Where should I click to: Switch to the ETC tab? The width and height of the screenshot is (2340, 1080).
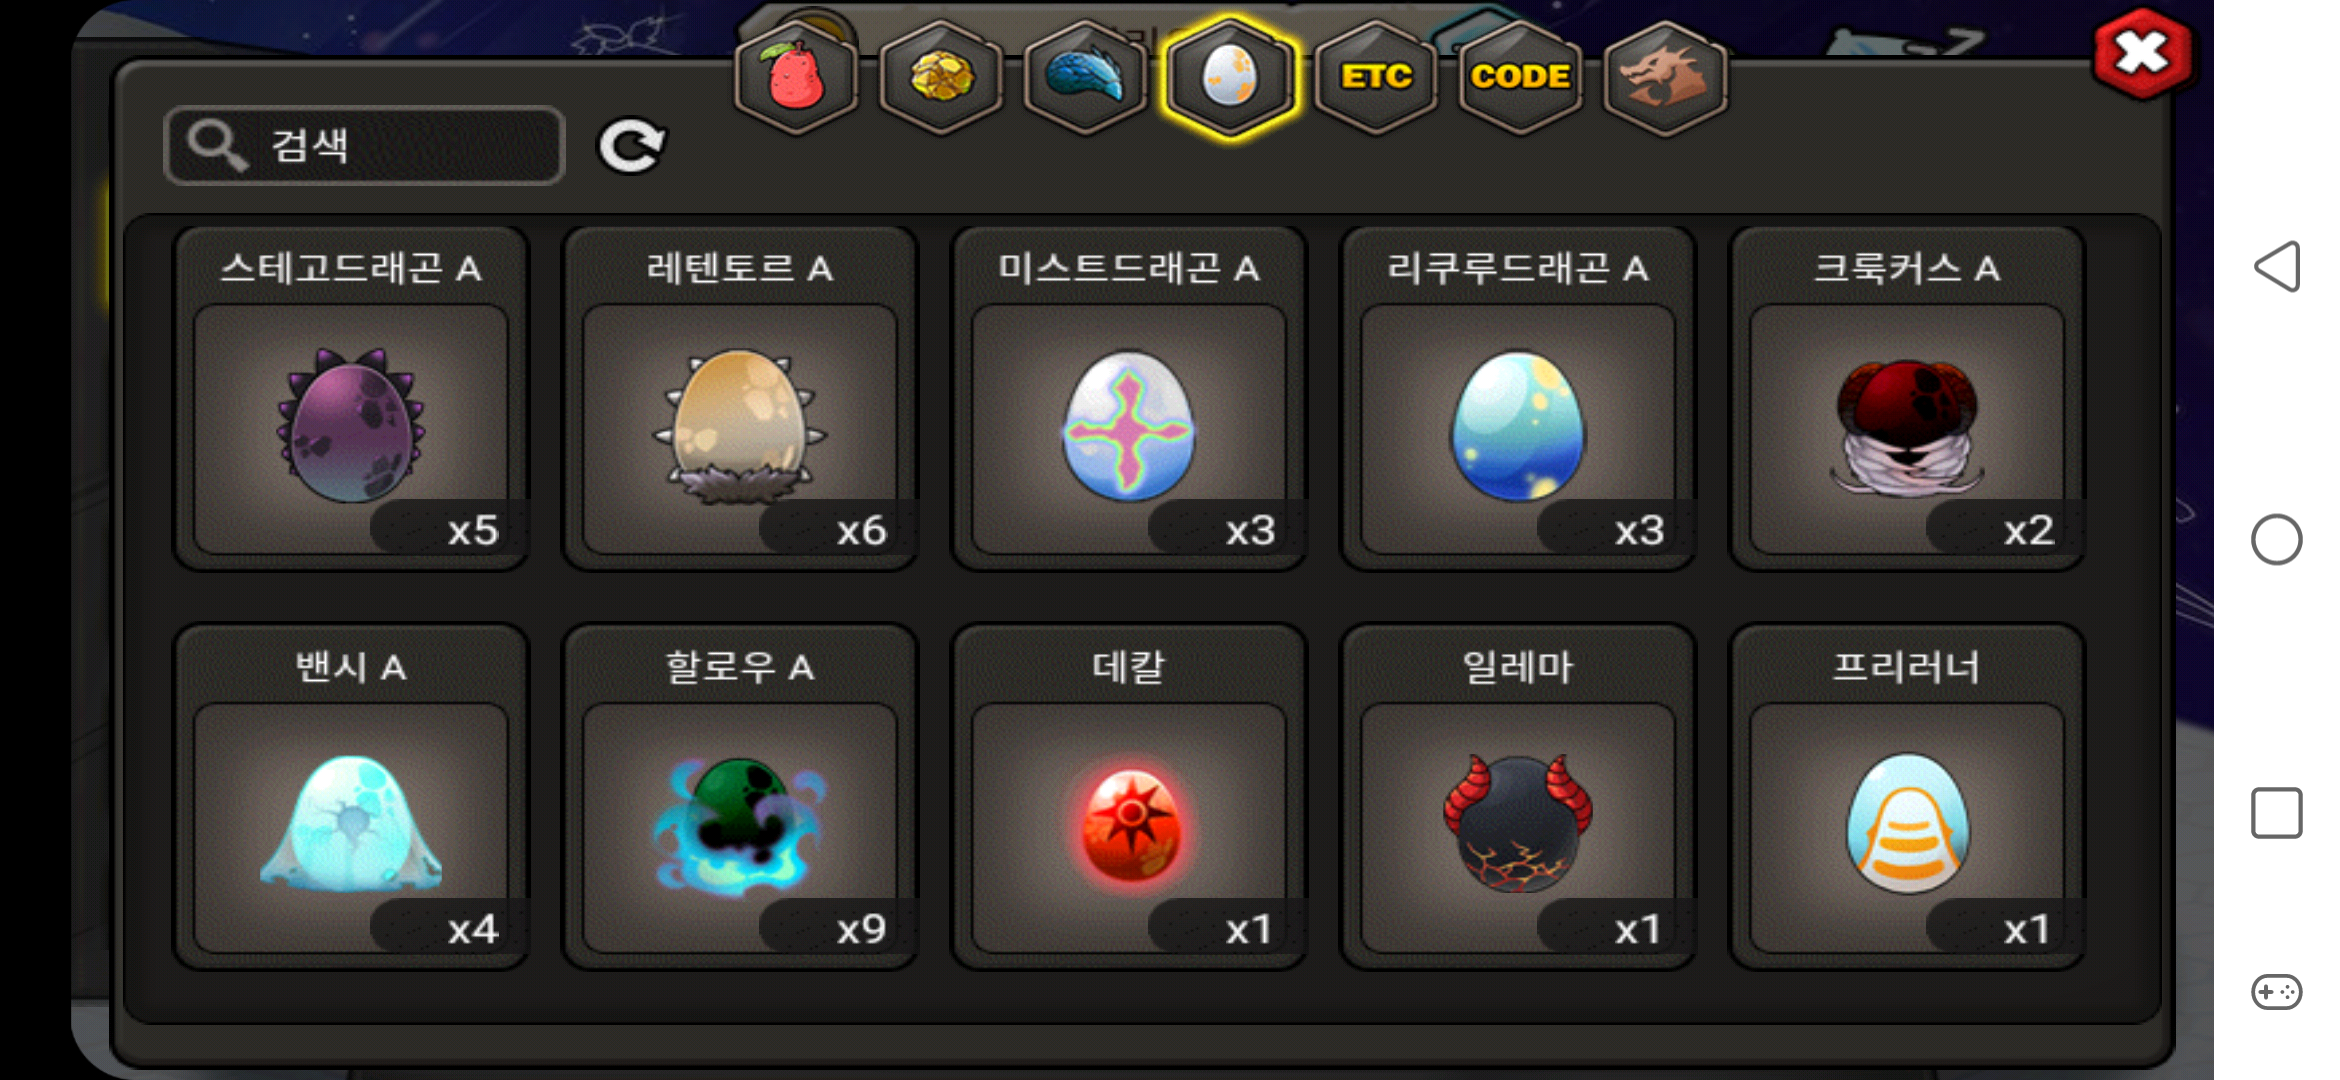point(1376,77)
